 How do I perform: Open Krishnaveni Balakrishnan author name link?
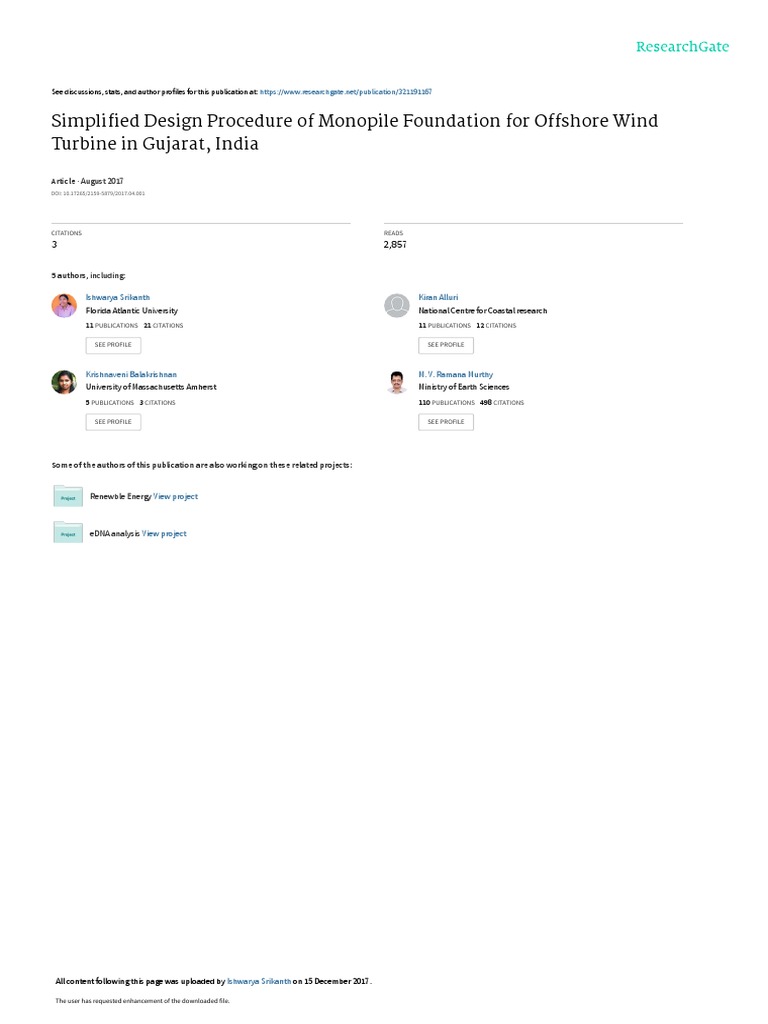coord(131,374)
